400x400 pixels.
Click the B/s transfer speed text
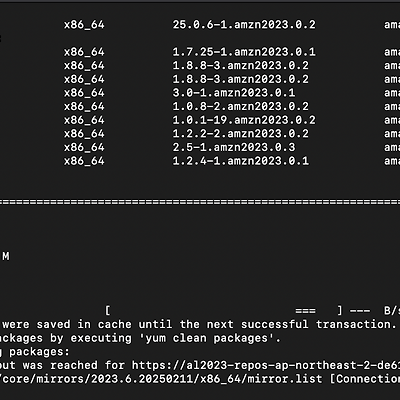pyautogui.click(x=392, y=311)
